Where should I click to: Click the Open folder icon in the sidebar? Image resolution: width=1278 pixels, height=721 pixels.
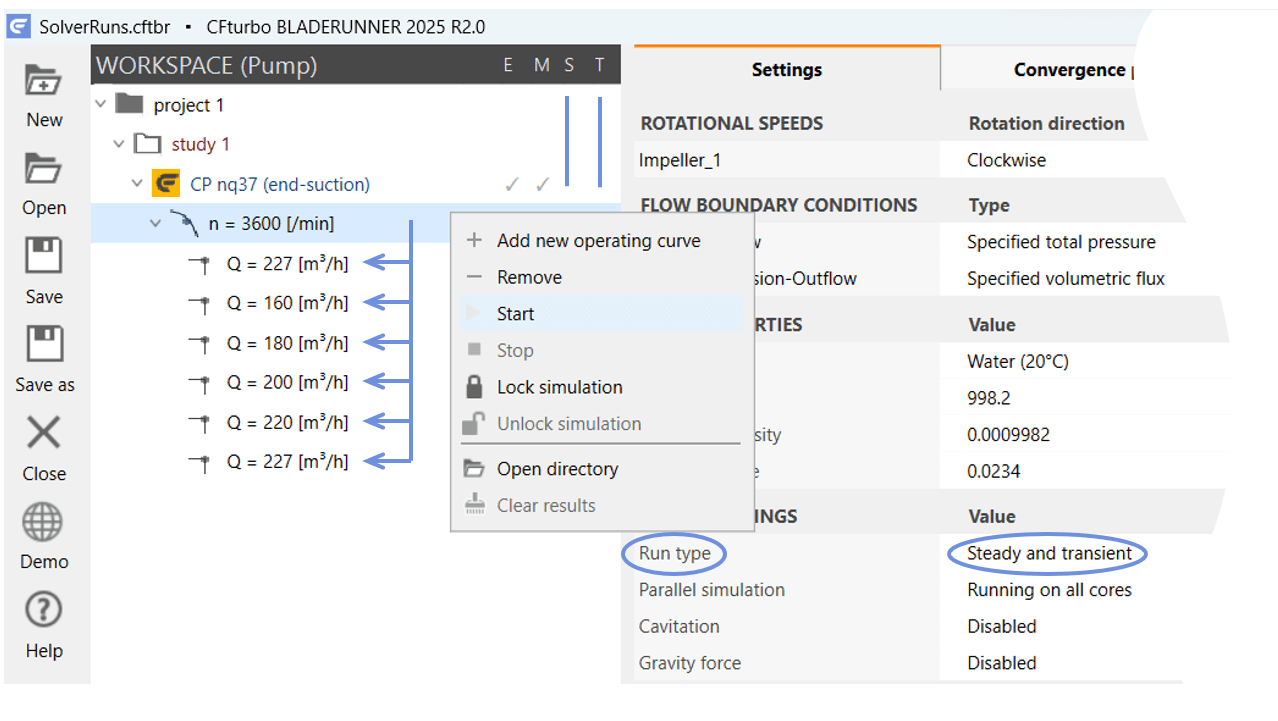(x=44, y=169)
